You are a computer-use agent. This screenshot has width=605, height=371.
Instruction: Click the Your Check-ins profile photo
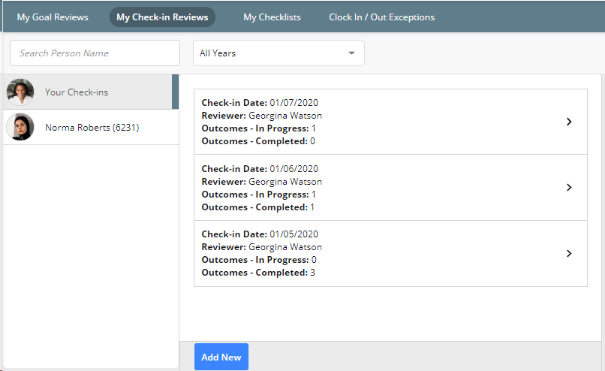coord(20,92)
